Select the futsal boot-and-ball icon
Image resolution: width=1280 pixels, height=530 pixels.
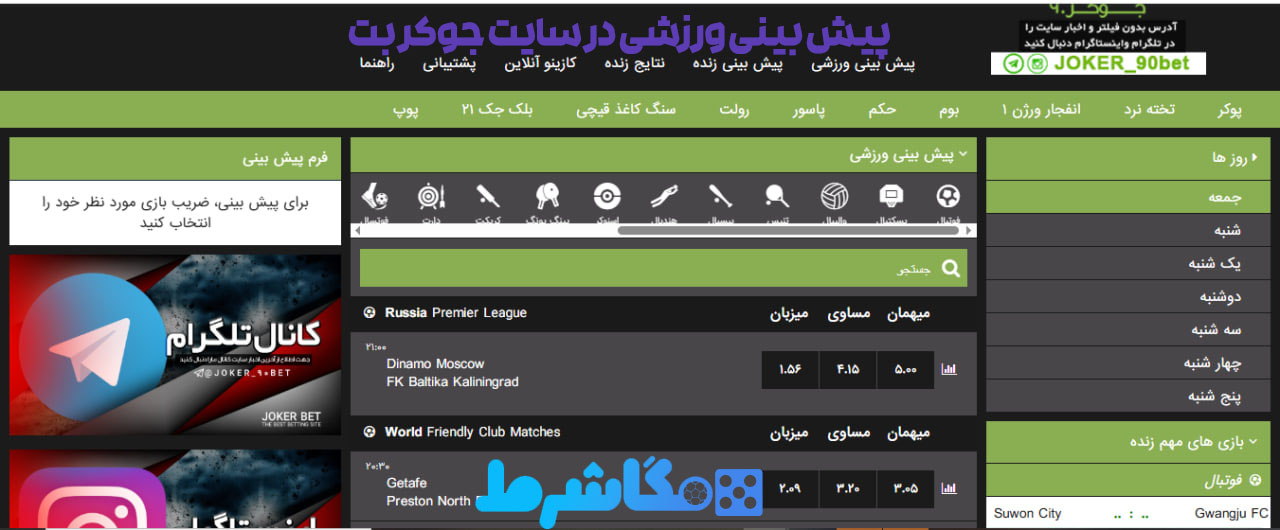pyautogui.click(x=375, y=196)
